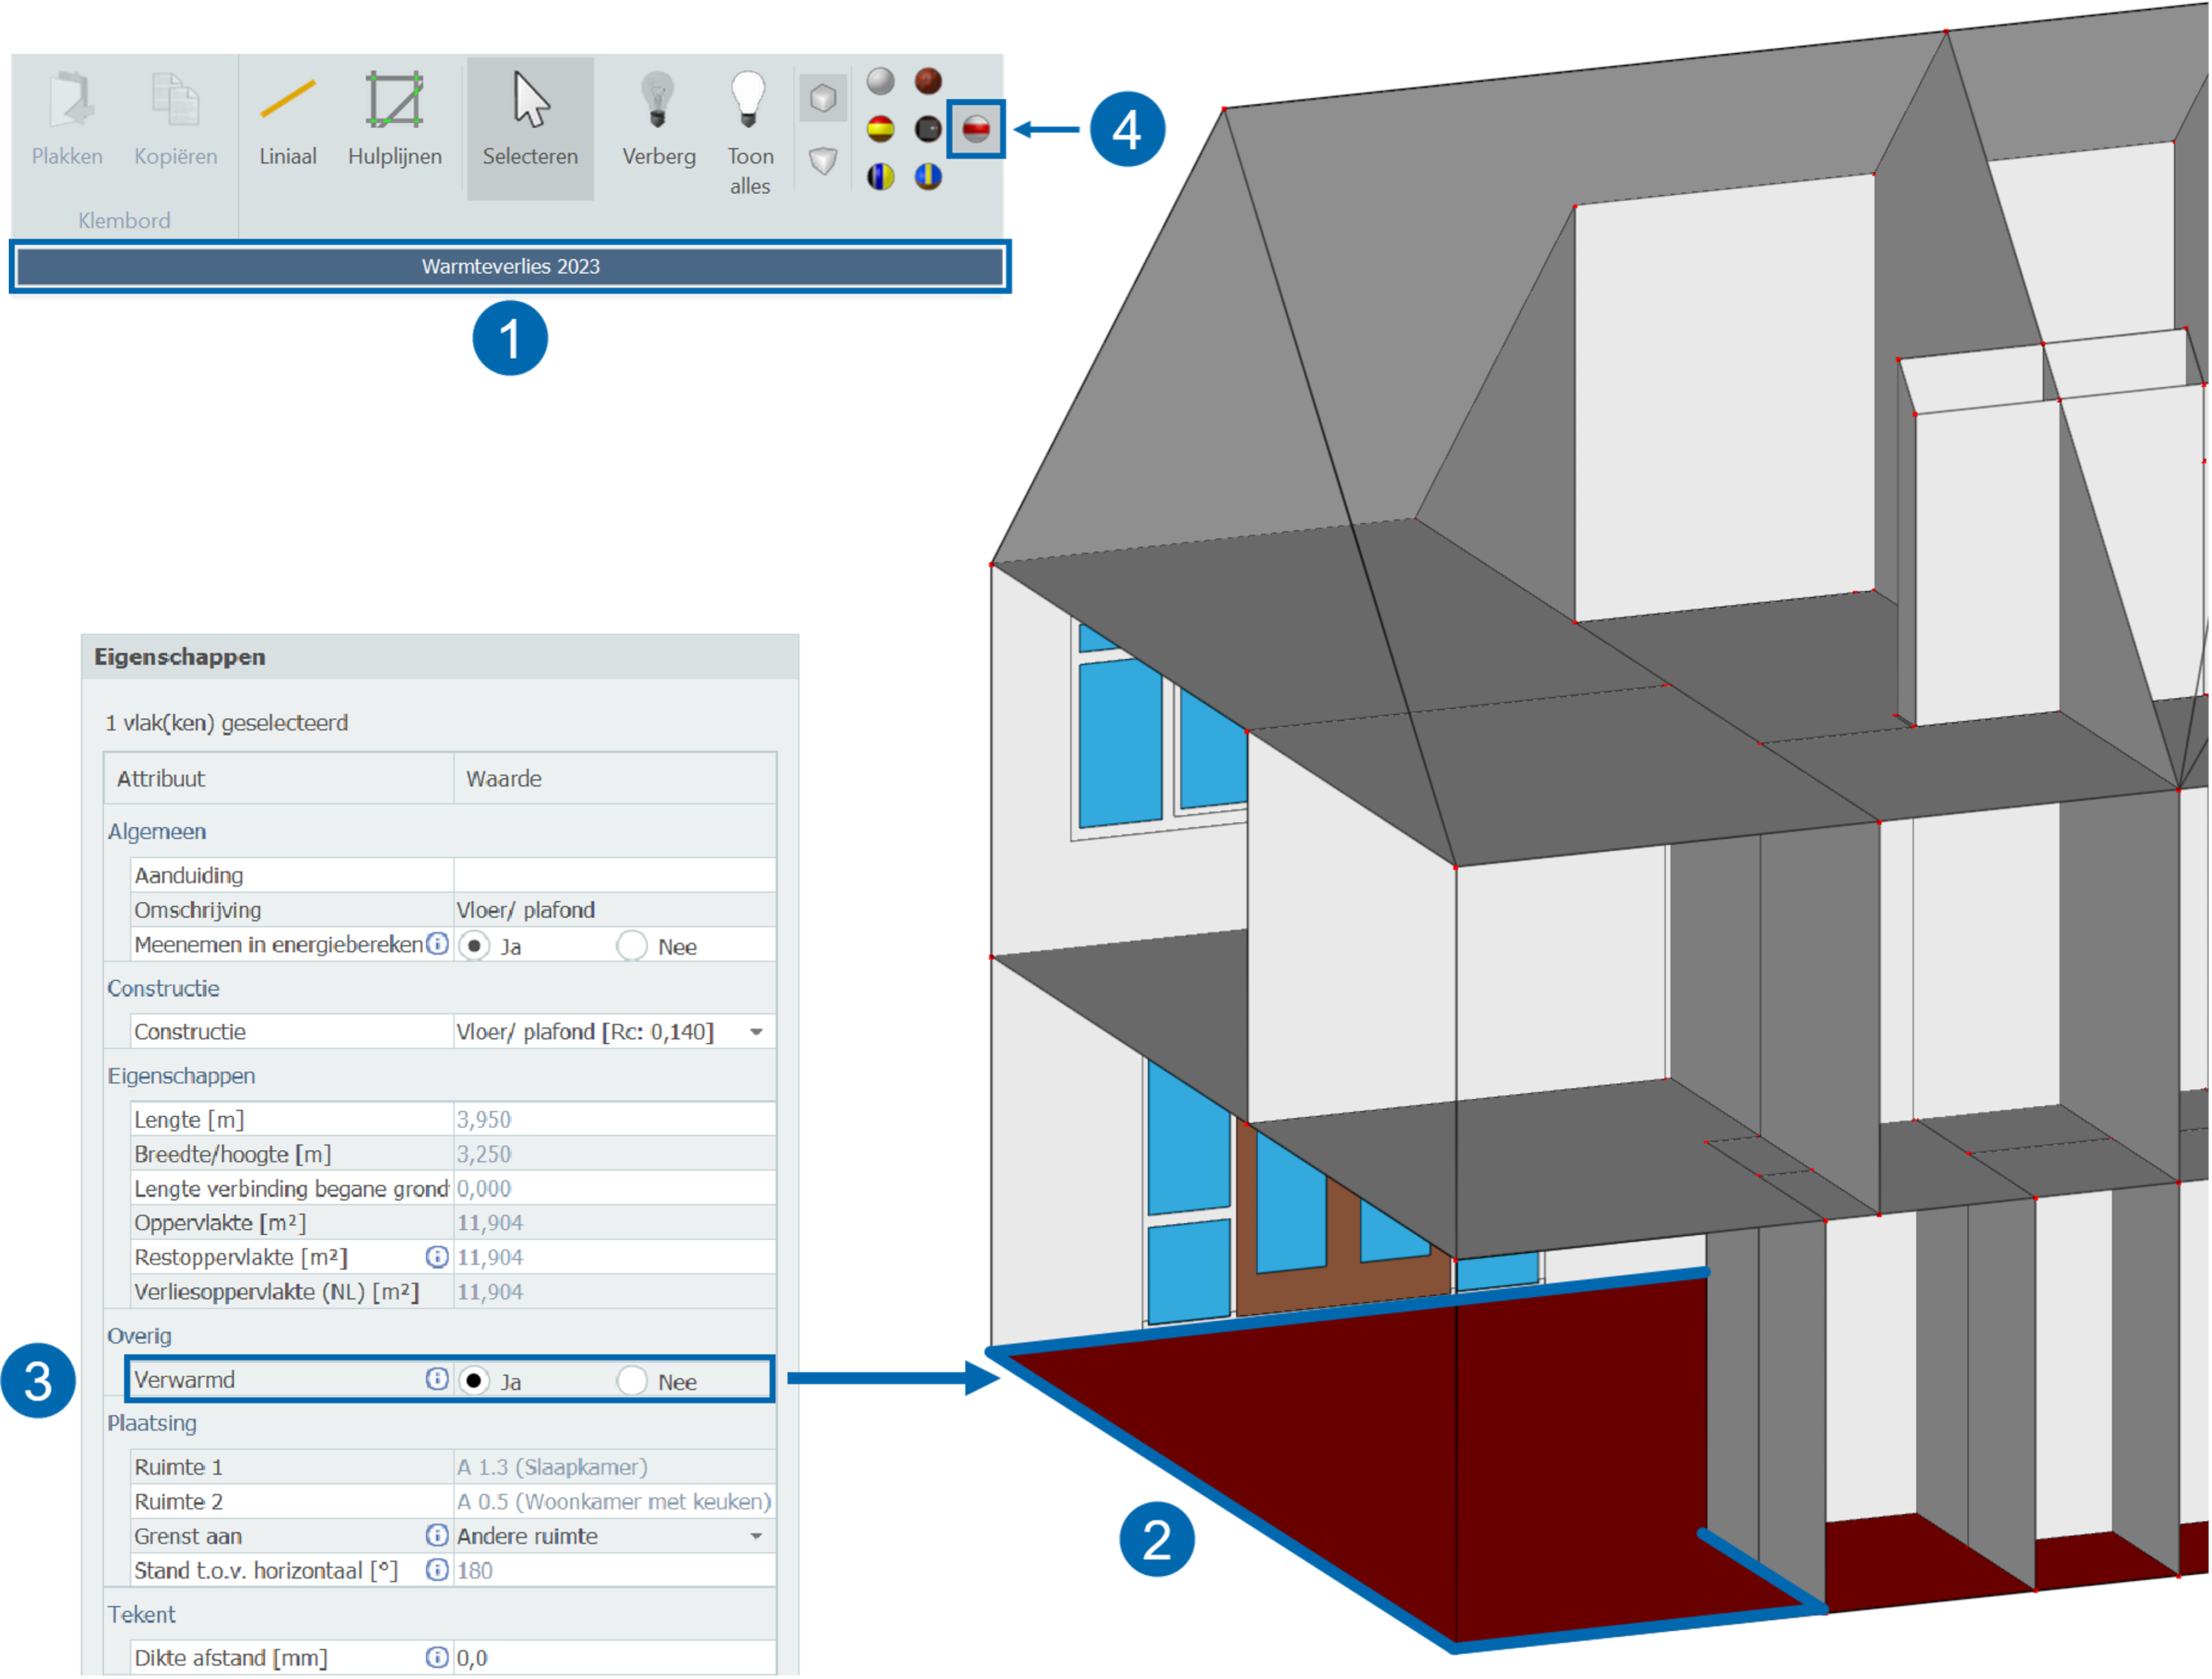Choose Nee for Meenemen in energieberekening
Screen dimensions: 2212x1679
click(x=632, y=946)
